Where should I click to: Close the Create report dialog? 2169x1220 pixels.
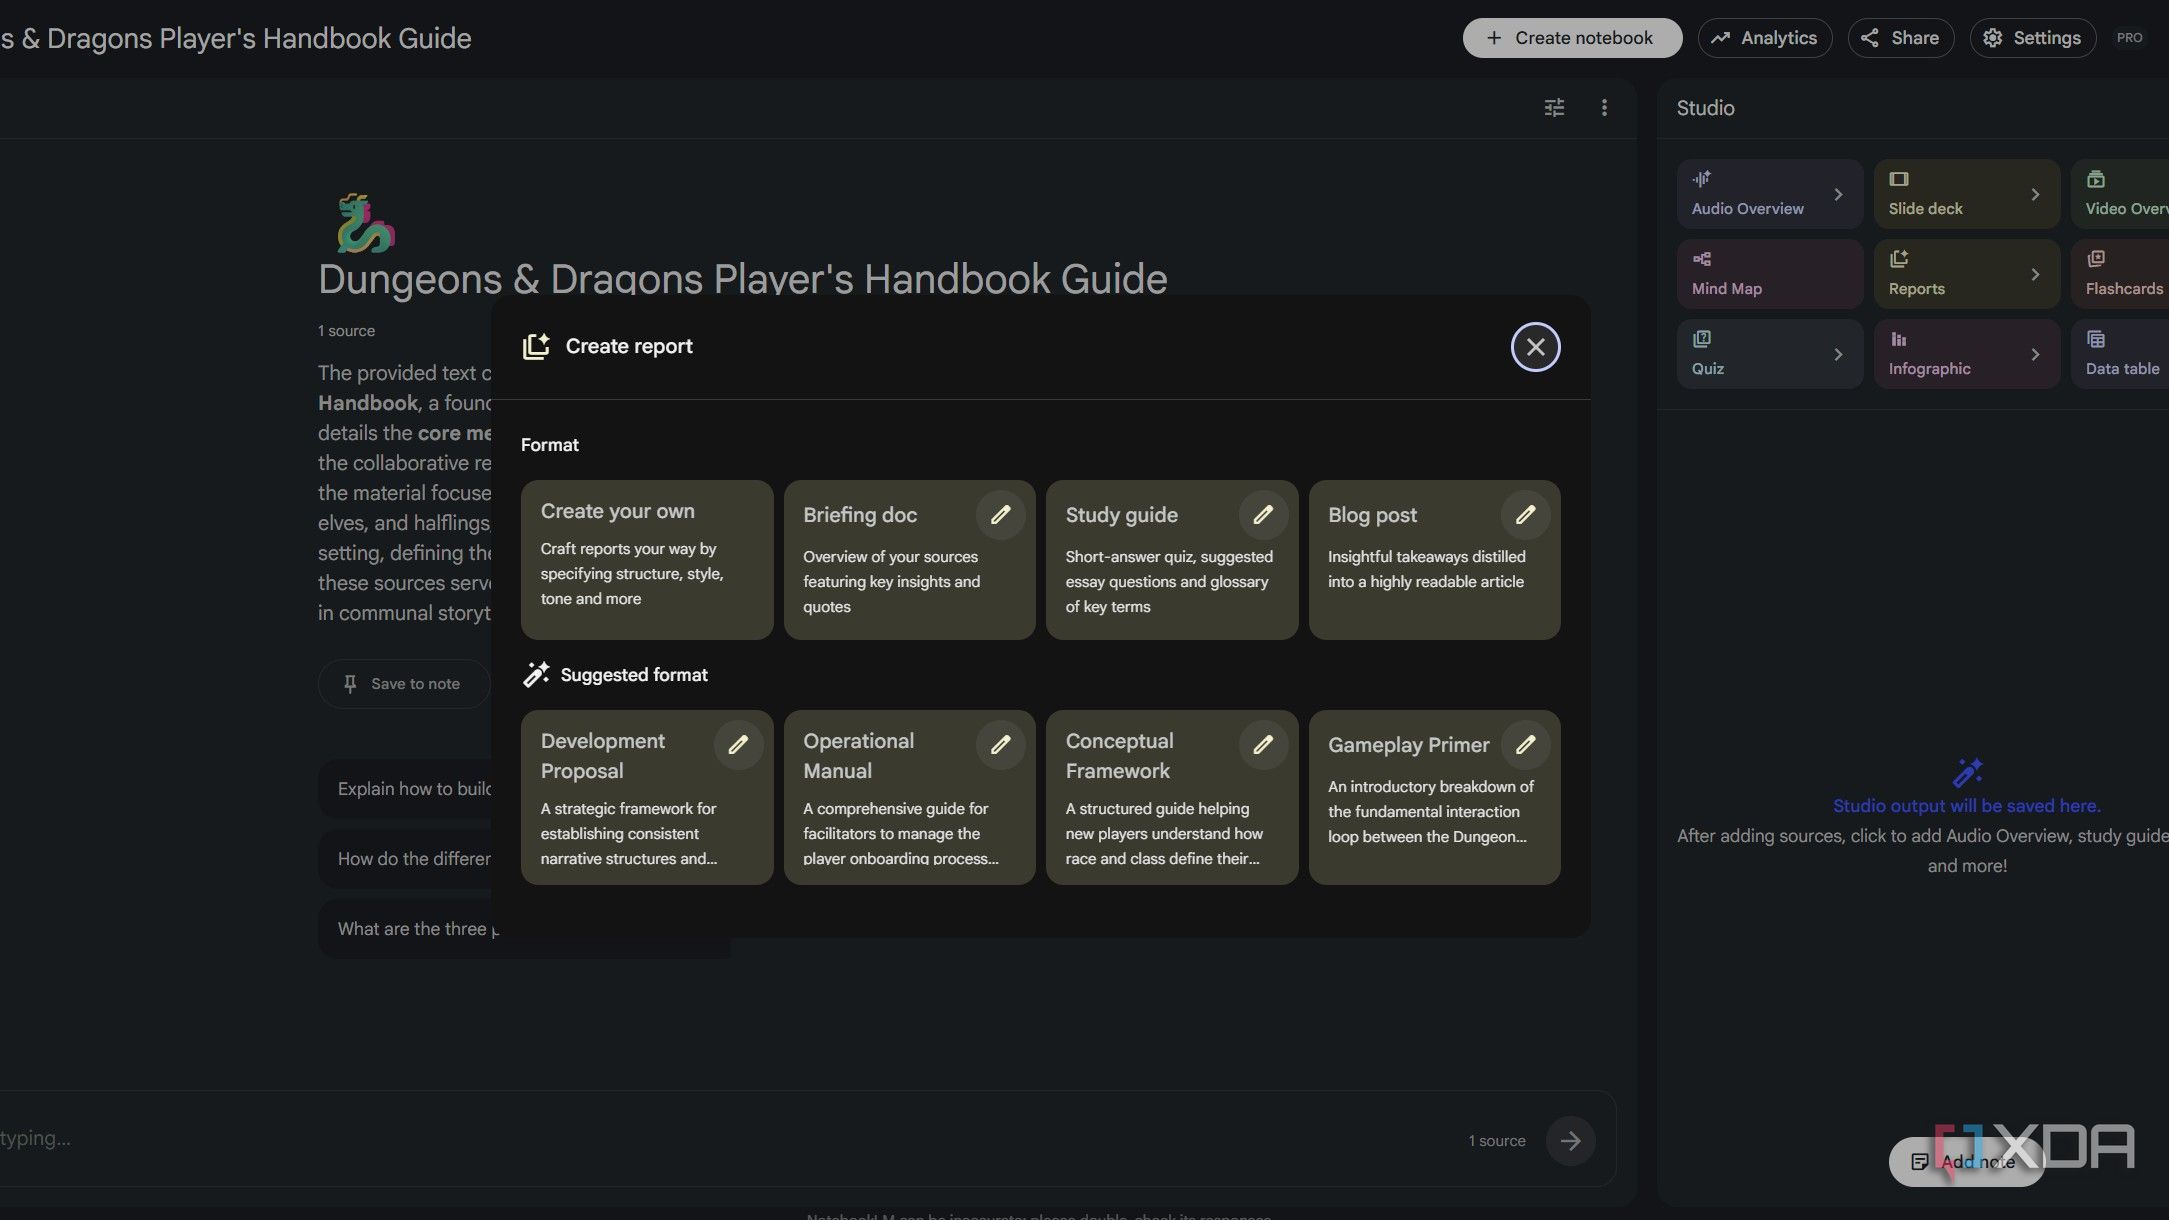1535,347
